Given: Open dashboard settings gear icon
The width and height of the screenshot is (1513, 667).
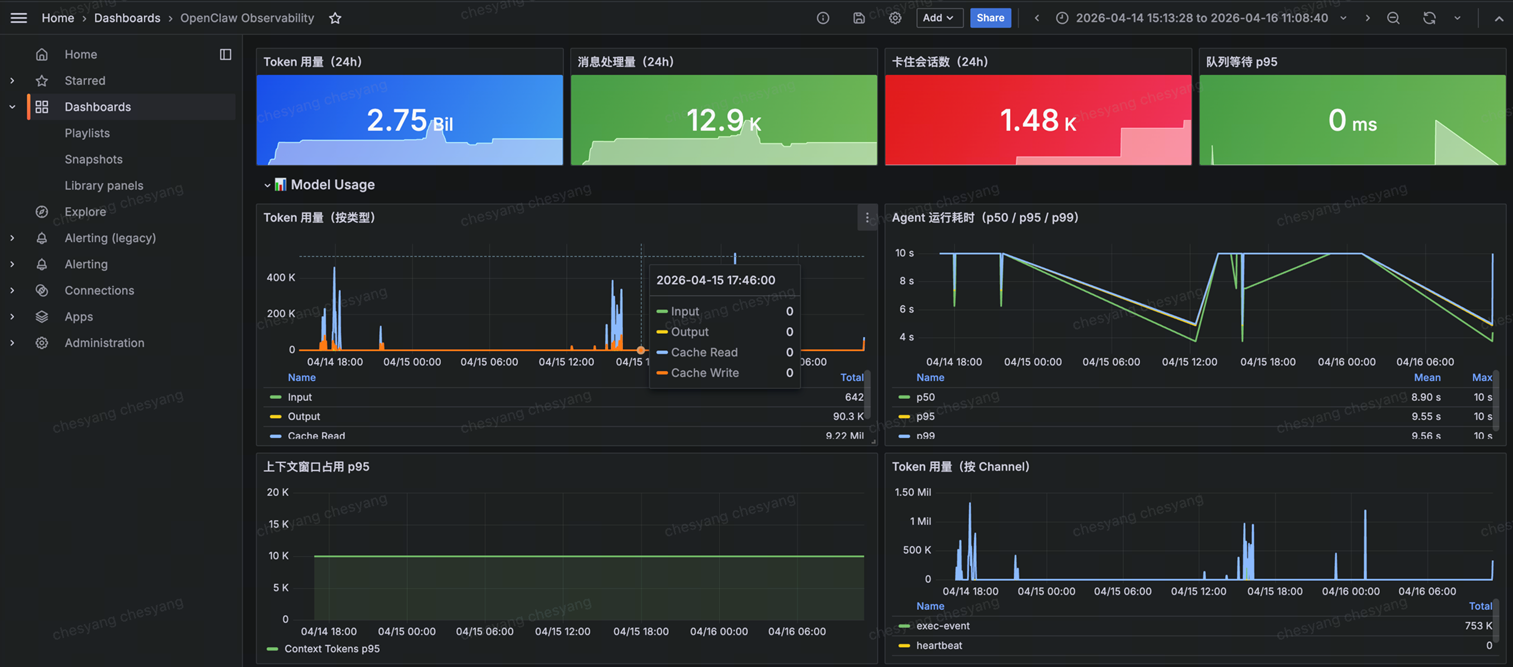Looking at the screenshot, I should (x=895, y=18).
